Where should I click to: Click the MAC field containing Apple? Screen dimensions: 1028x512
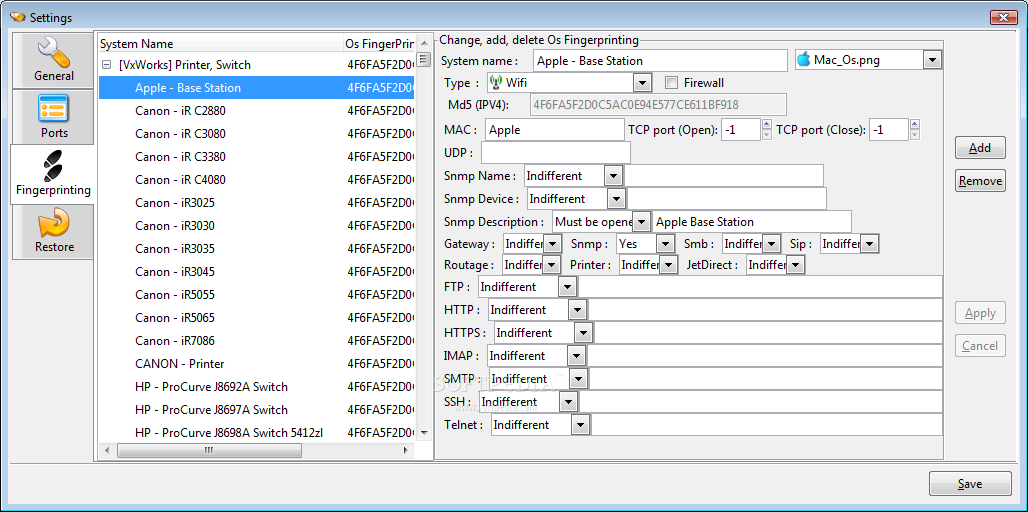[555, 130]
